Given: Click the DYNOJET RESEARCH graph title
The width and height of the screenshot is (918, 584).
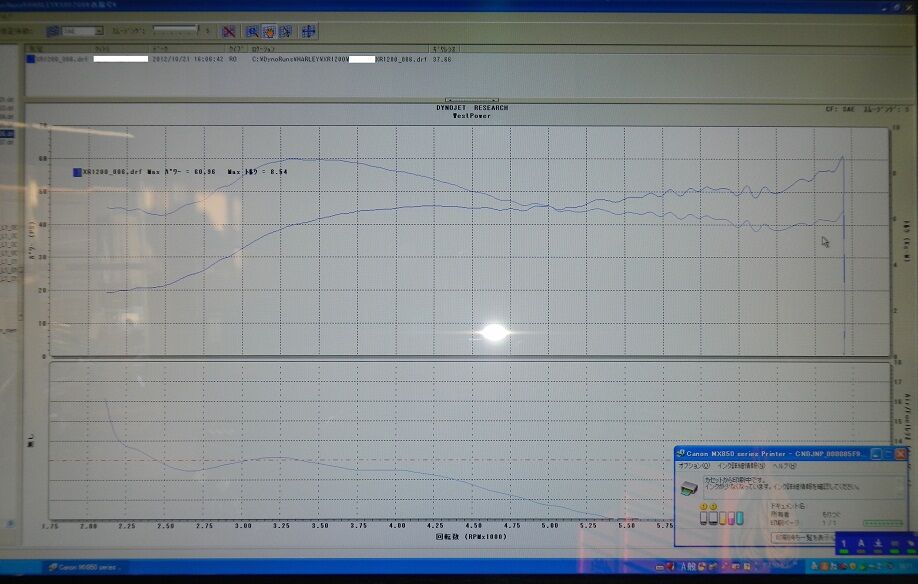Looking at the screenshot, I should (472, 108).
